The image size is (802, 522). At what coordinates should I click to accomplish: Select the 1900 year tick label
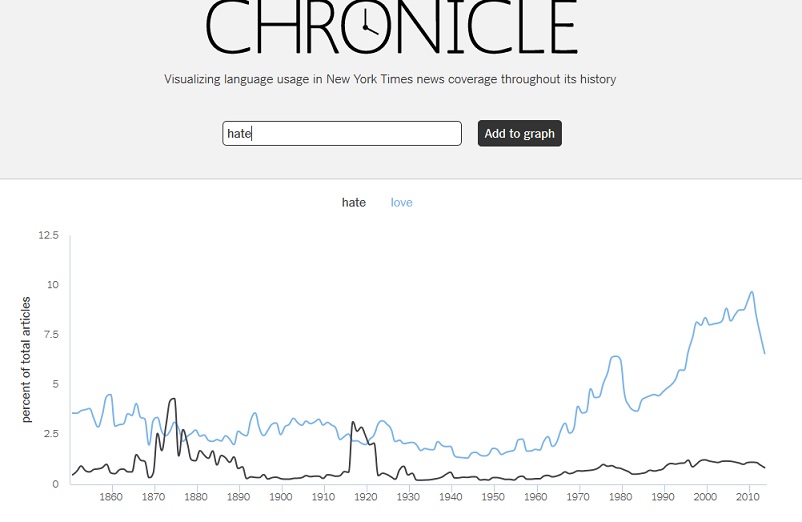(281, 497)
